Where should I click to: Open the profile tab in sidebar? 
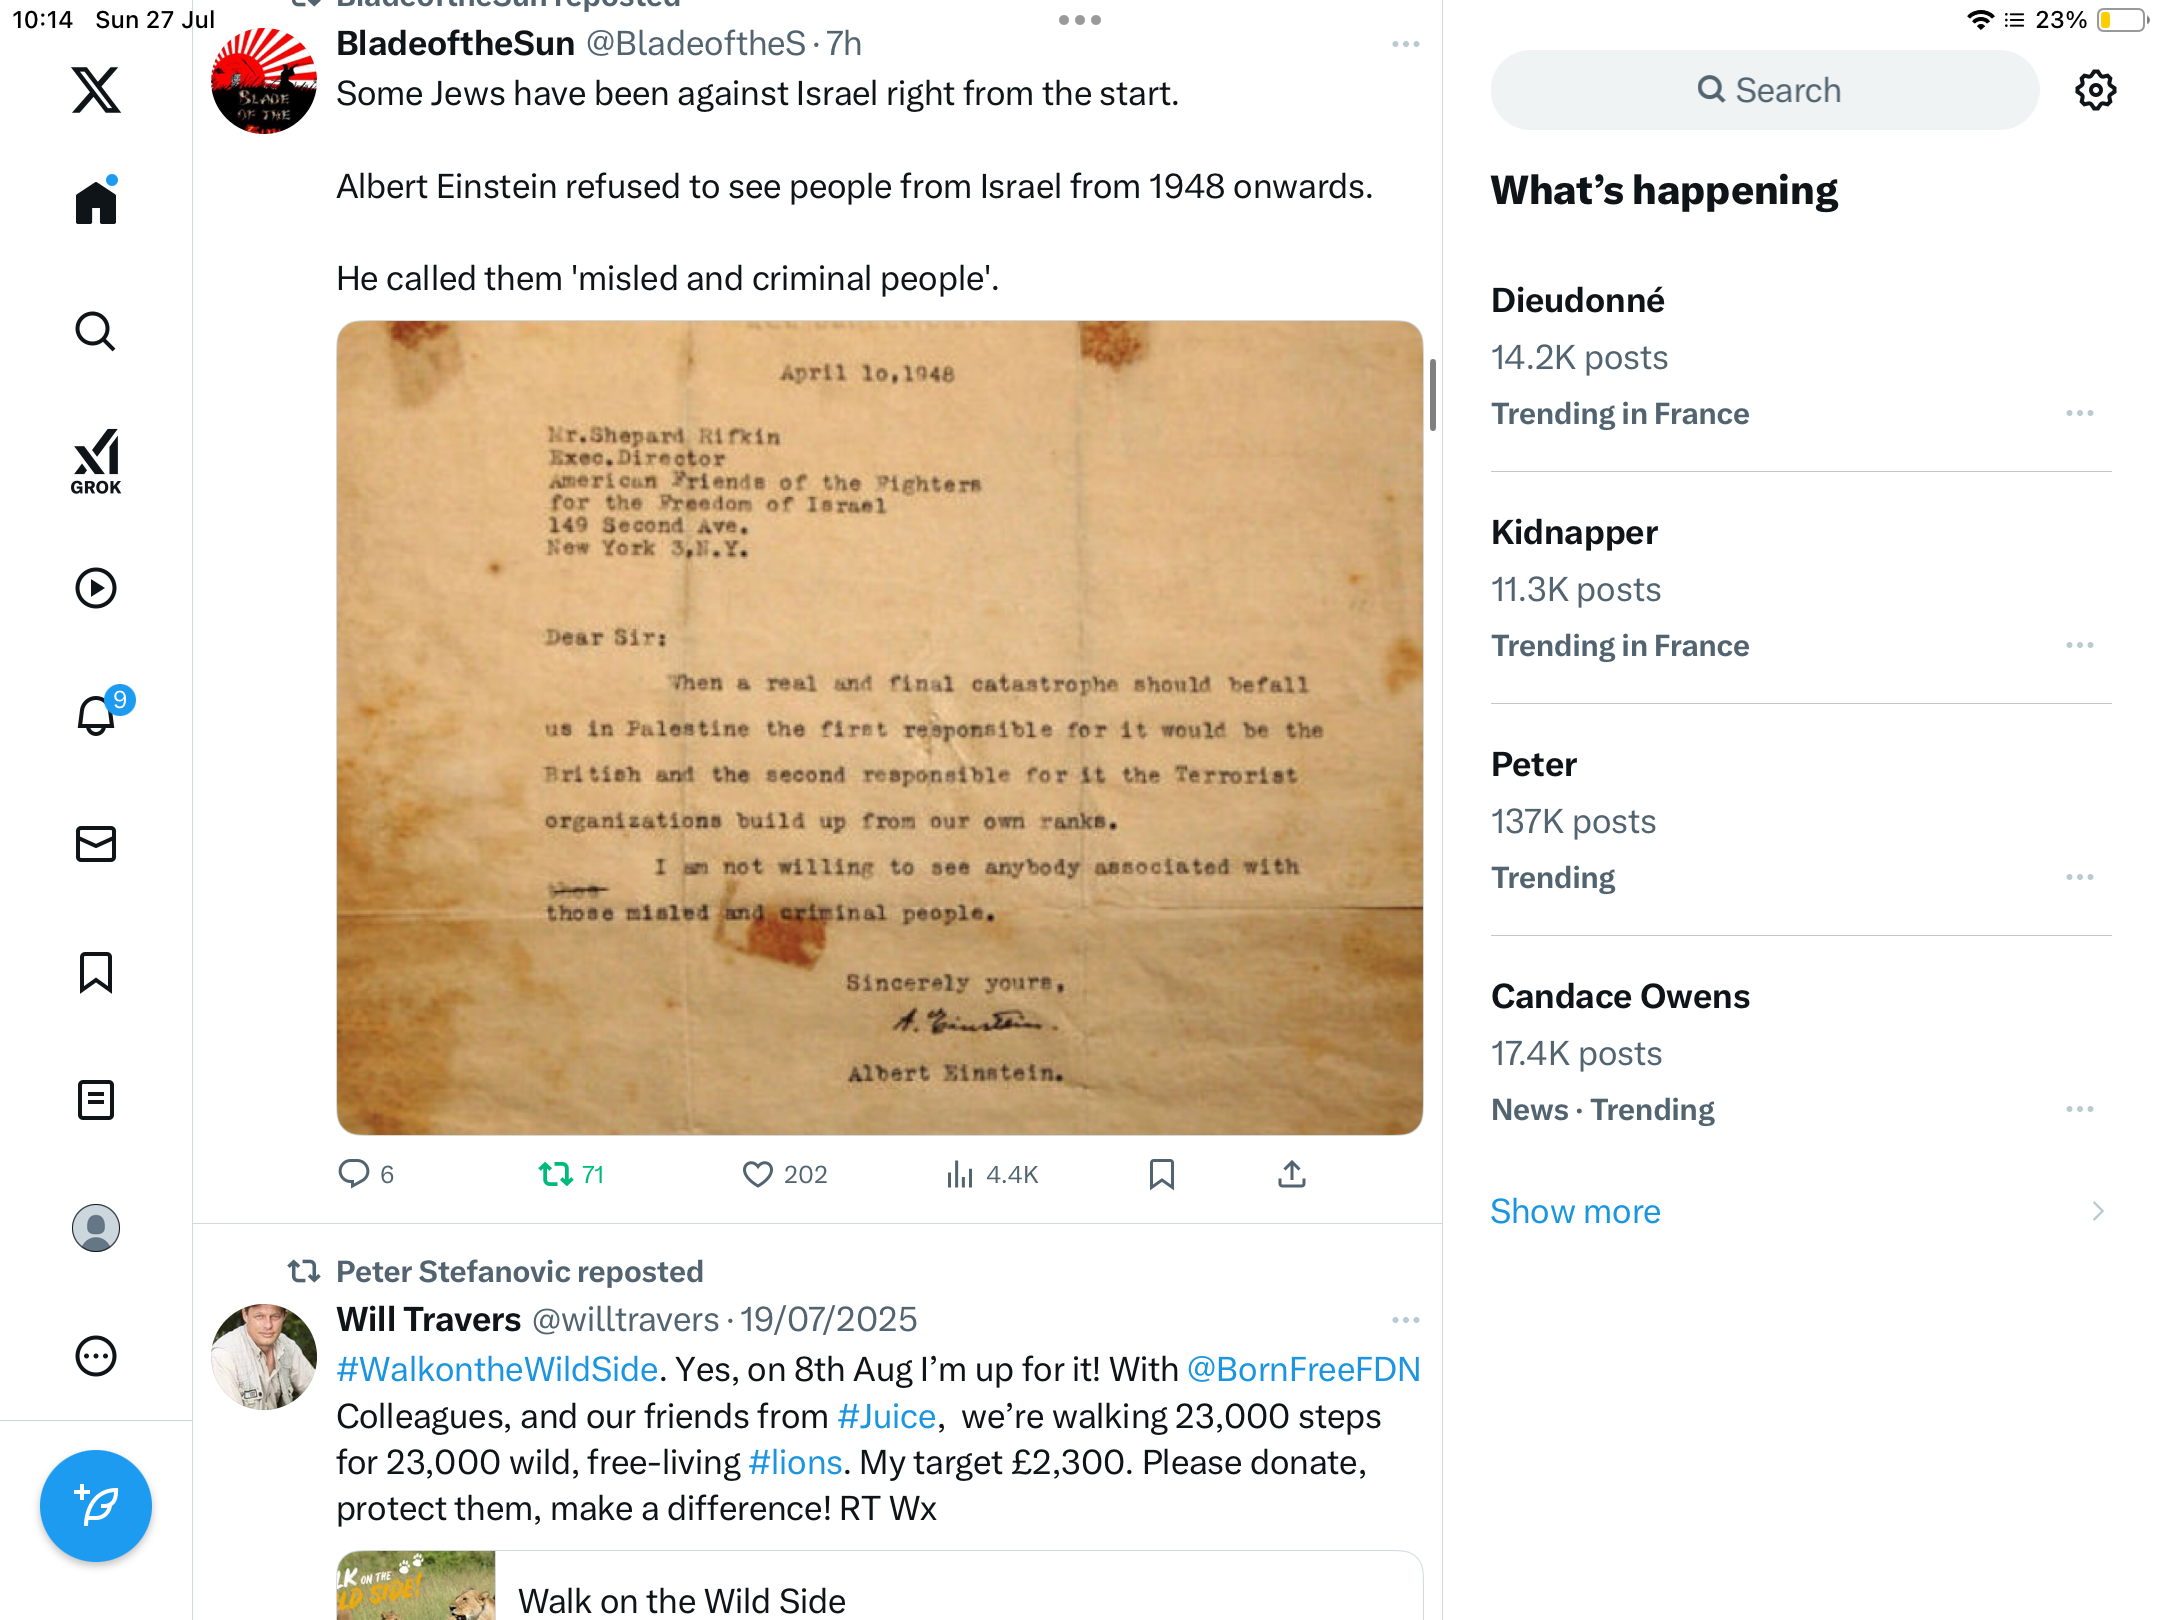coord(96,1228)
